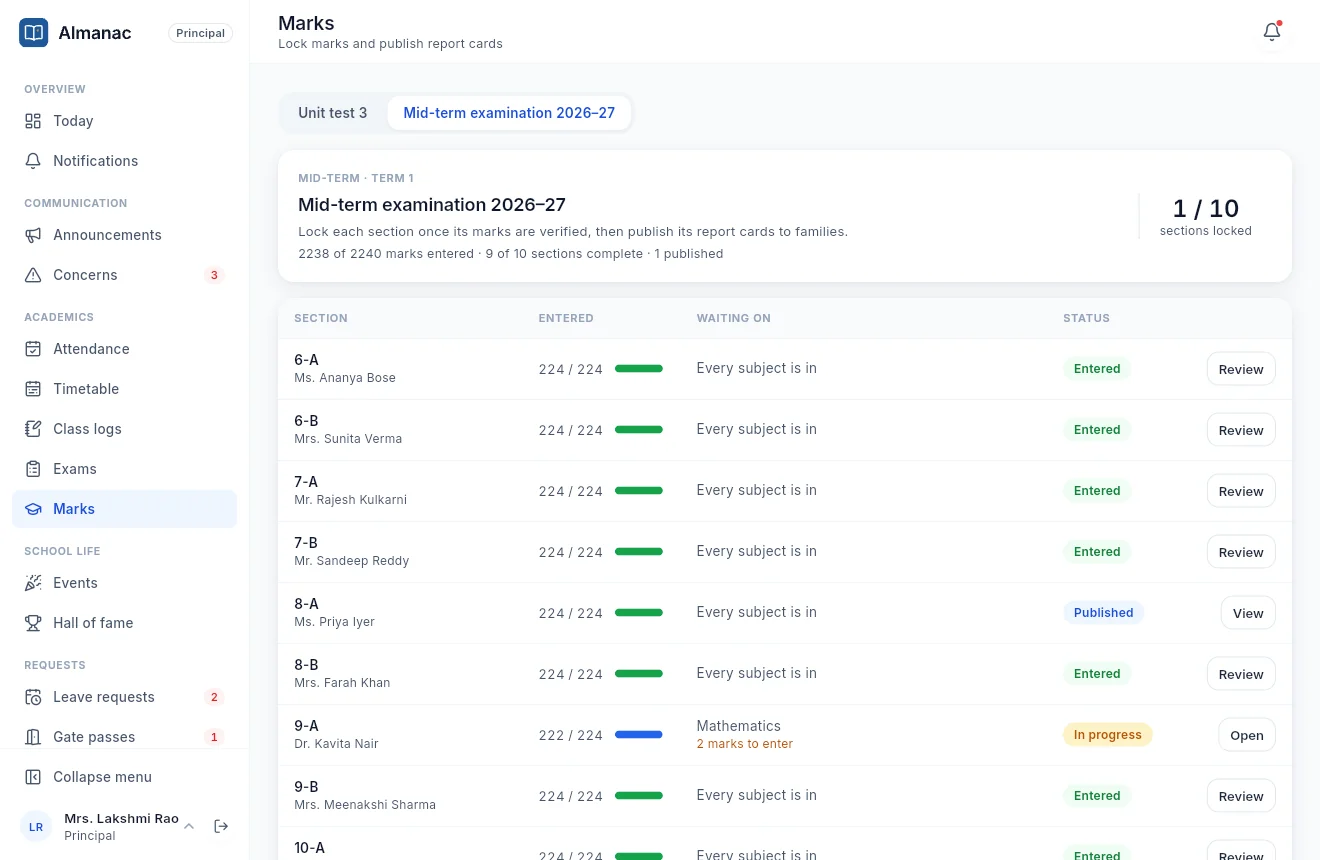The height and width of the screenshot is (860, 1320).
Task: Click Collapse menu label
Action: click(103, 777)
